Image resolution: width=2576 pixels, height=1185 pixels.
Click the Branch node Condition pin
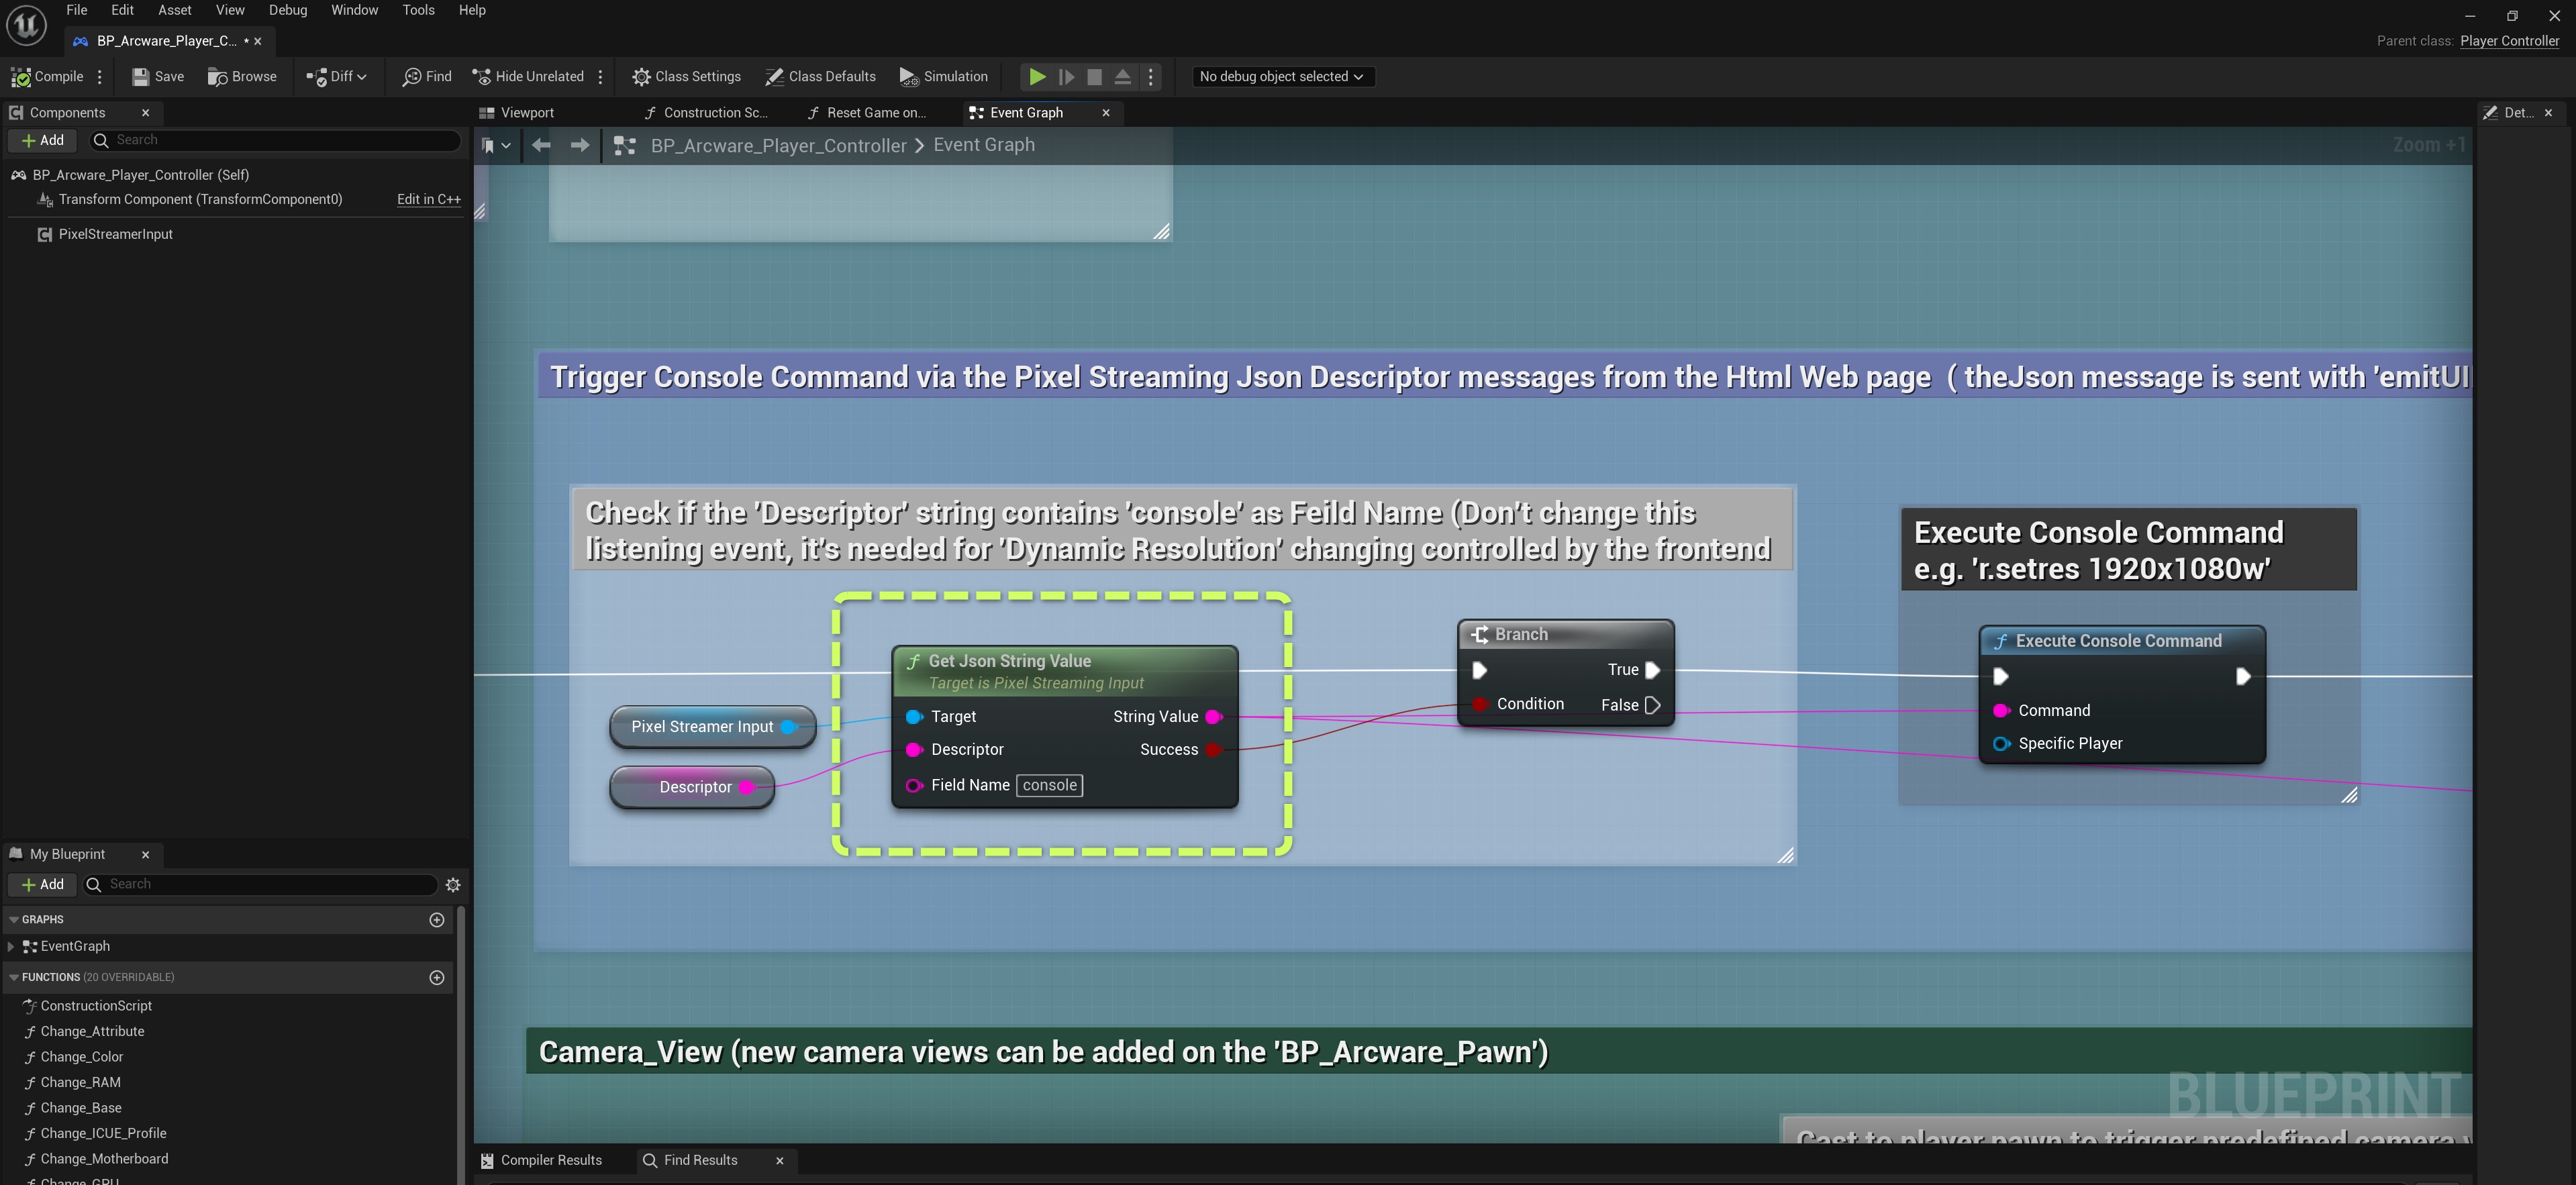1480,704
